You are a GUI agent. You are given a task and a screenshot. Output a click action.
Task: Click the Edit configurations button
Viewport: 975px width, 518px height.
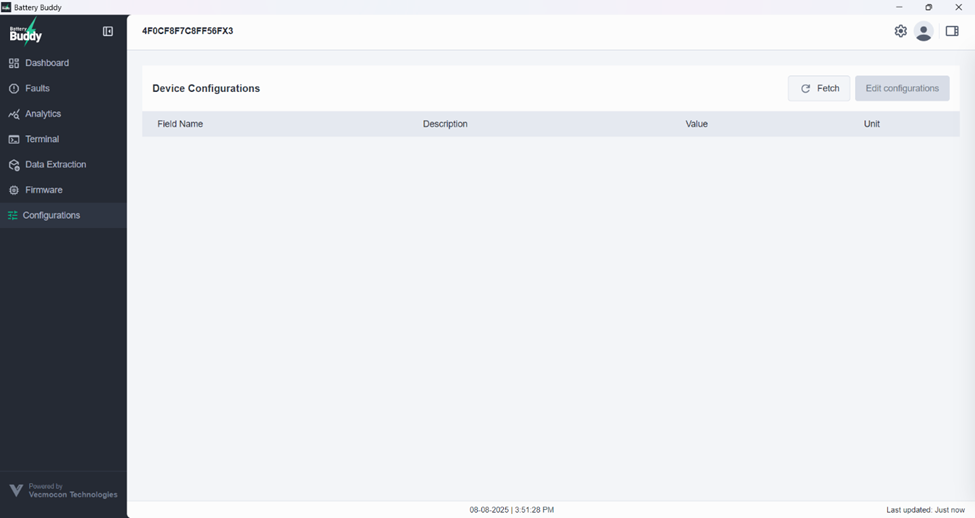click(x=902, y=88)
